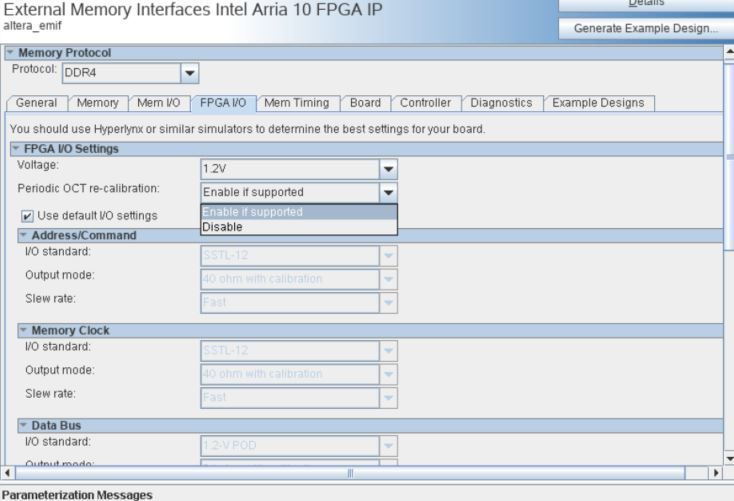The width and height of the screenshot is (734, 501).
Task: Click the Hyperlynx simulator advisory text
Action: [247, 129]
